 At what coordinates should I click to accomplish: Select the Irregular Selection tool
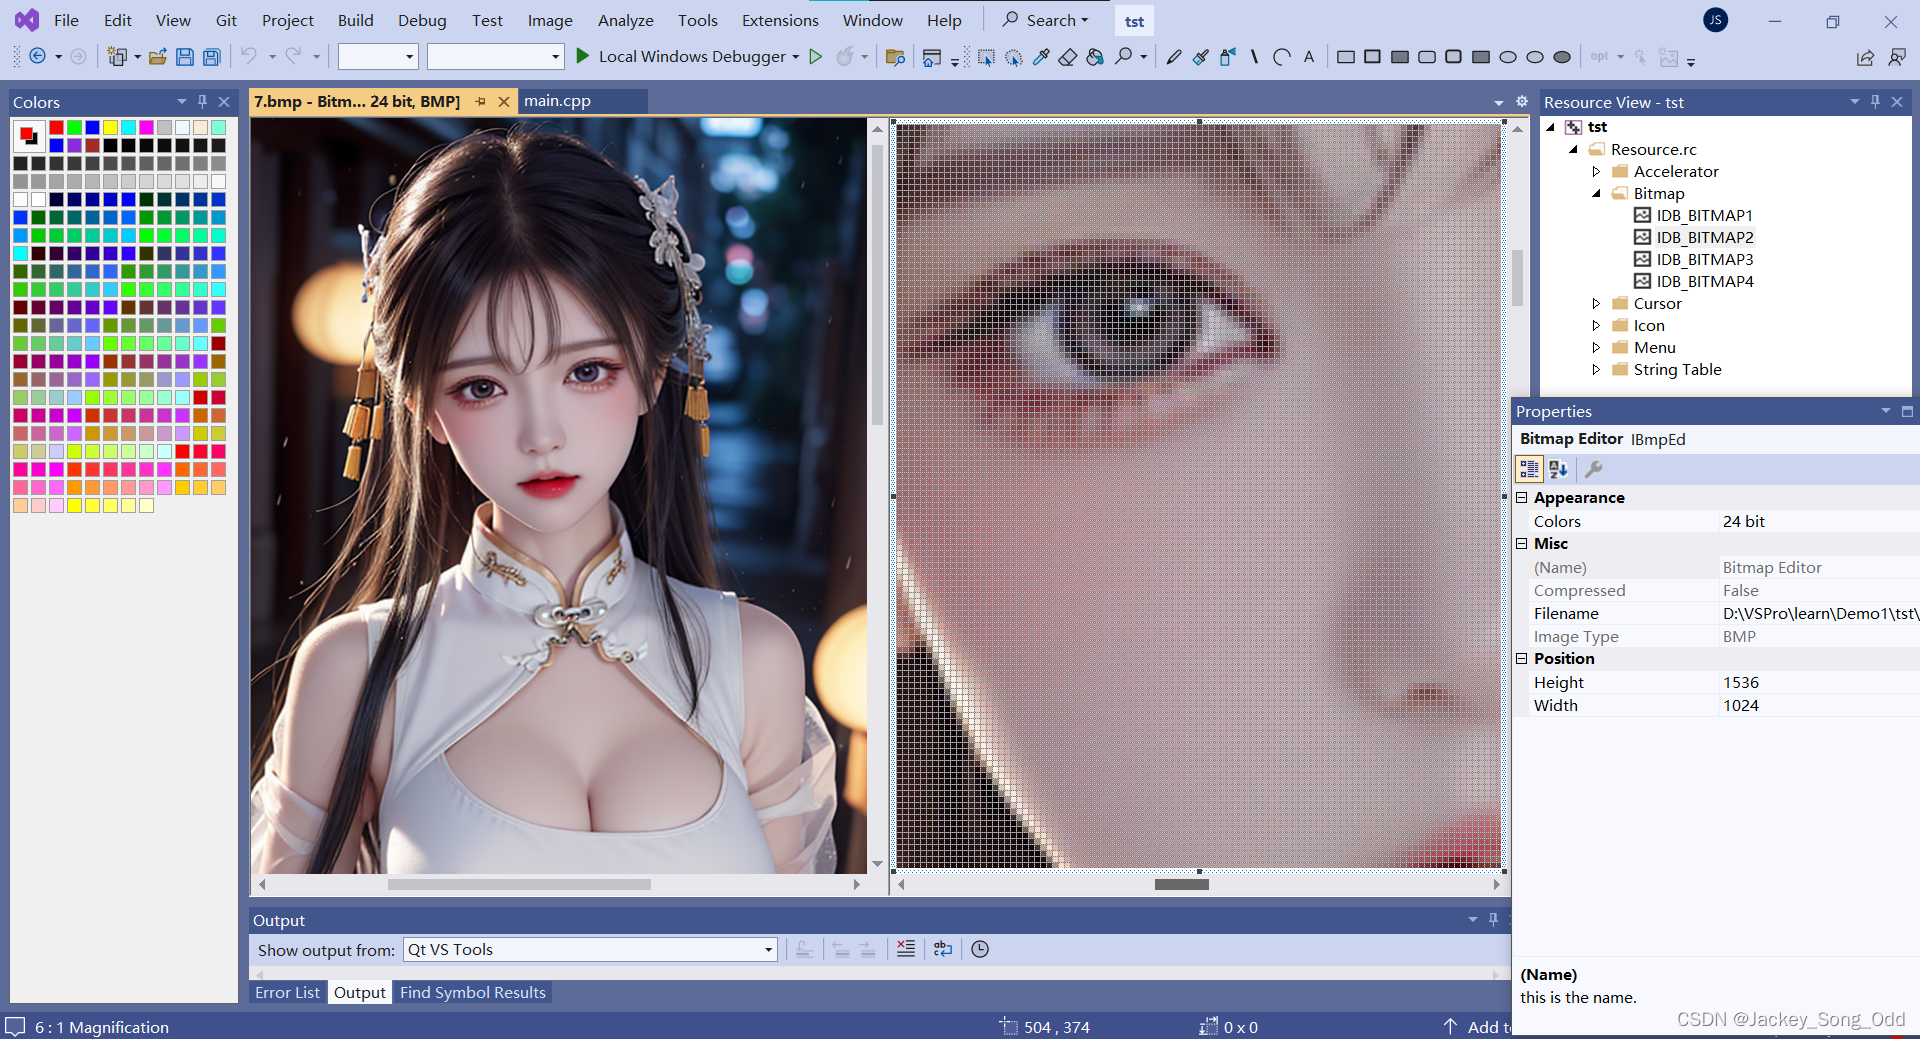tap(1013, 57)
